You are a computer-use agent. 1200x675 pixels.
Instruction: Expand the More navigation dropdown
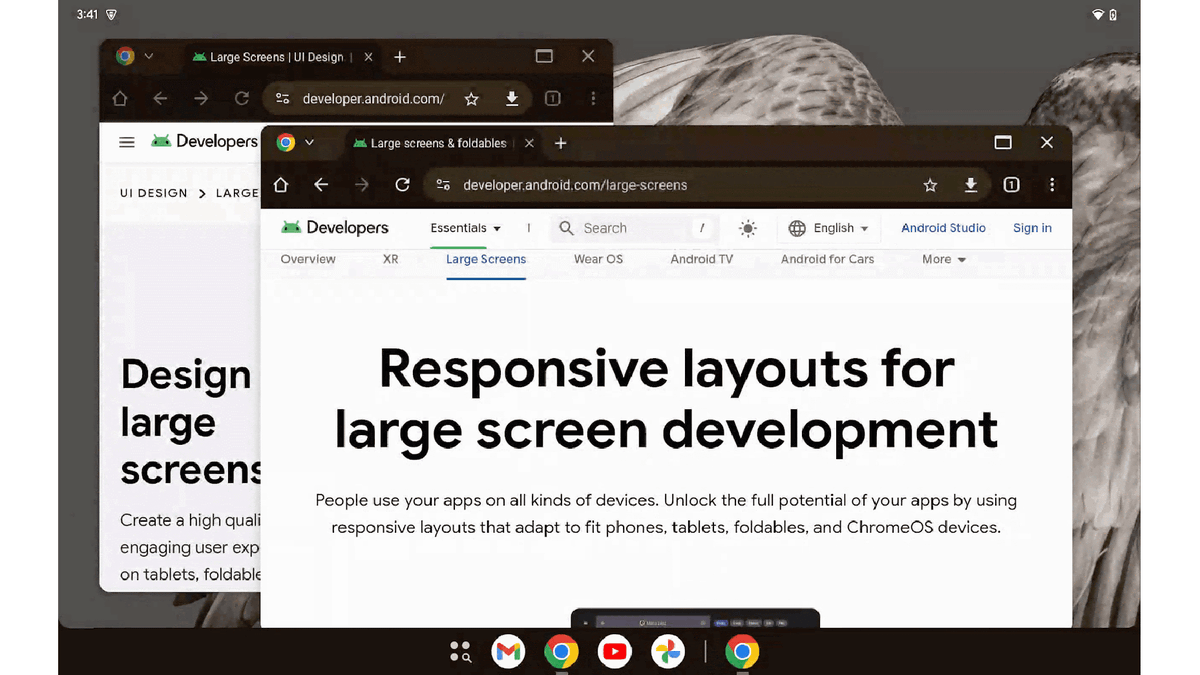943,259
